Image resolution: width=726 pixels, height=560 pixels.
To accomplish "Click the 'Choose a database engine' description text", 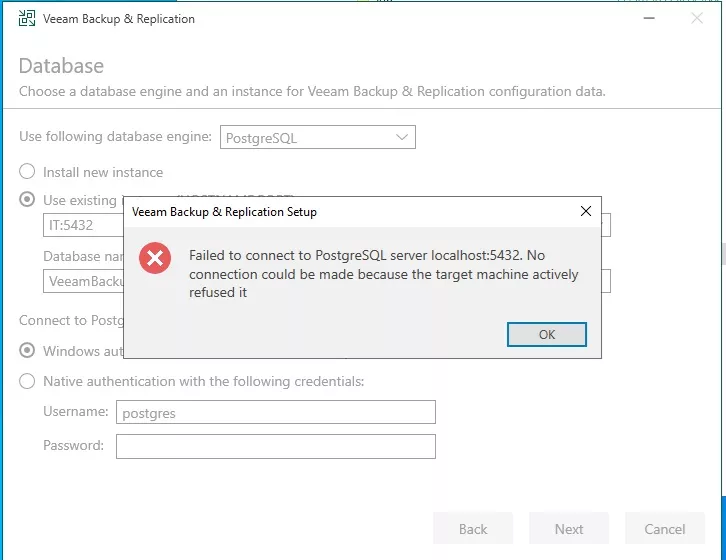I will [312, 91].
